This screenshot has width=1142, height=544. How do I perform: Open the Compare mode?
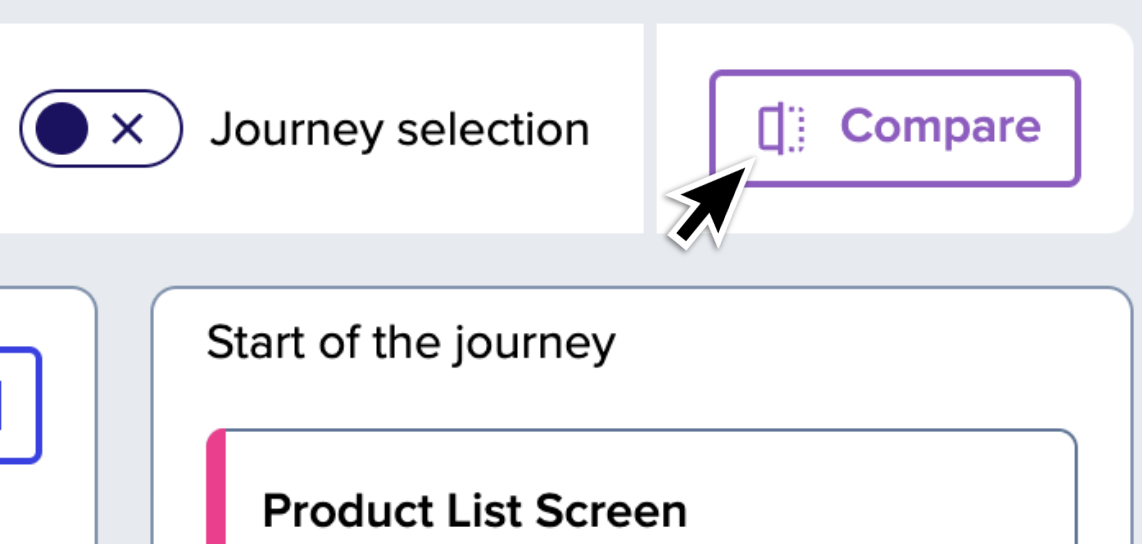894,128
